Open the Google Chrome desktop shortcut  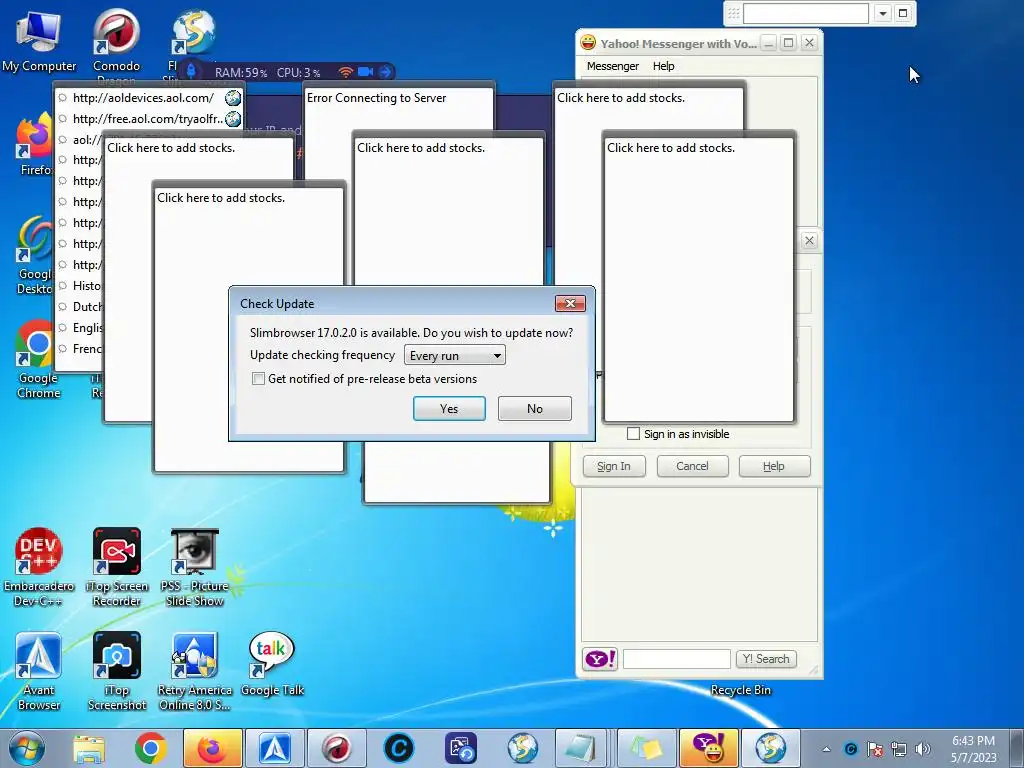[x=38, y=359]
